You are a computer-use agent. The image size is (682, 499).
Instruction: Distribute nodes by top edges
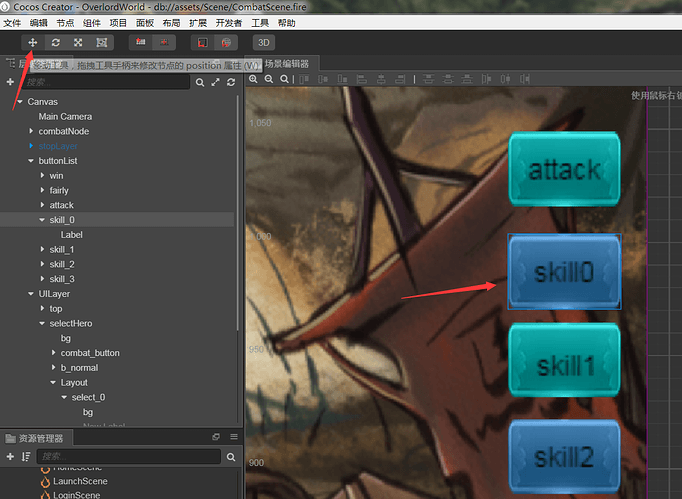(x=428, y=79)
